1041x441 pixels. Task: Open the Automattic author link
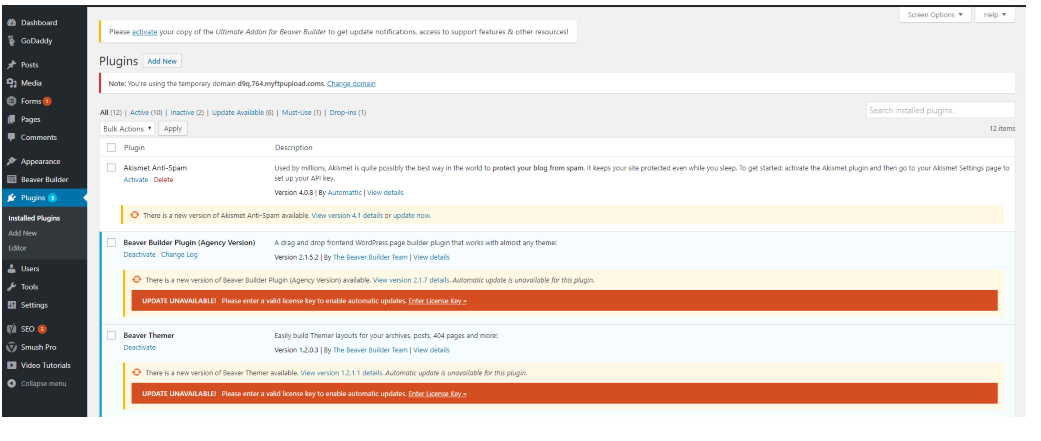345,193
